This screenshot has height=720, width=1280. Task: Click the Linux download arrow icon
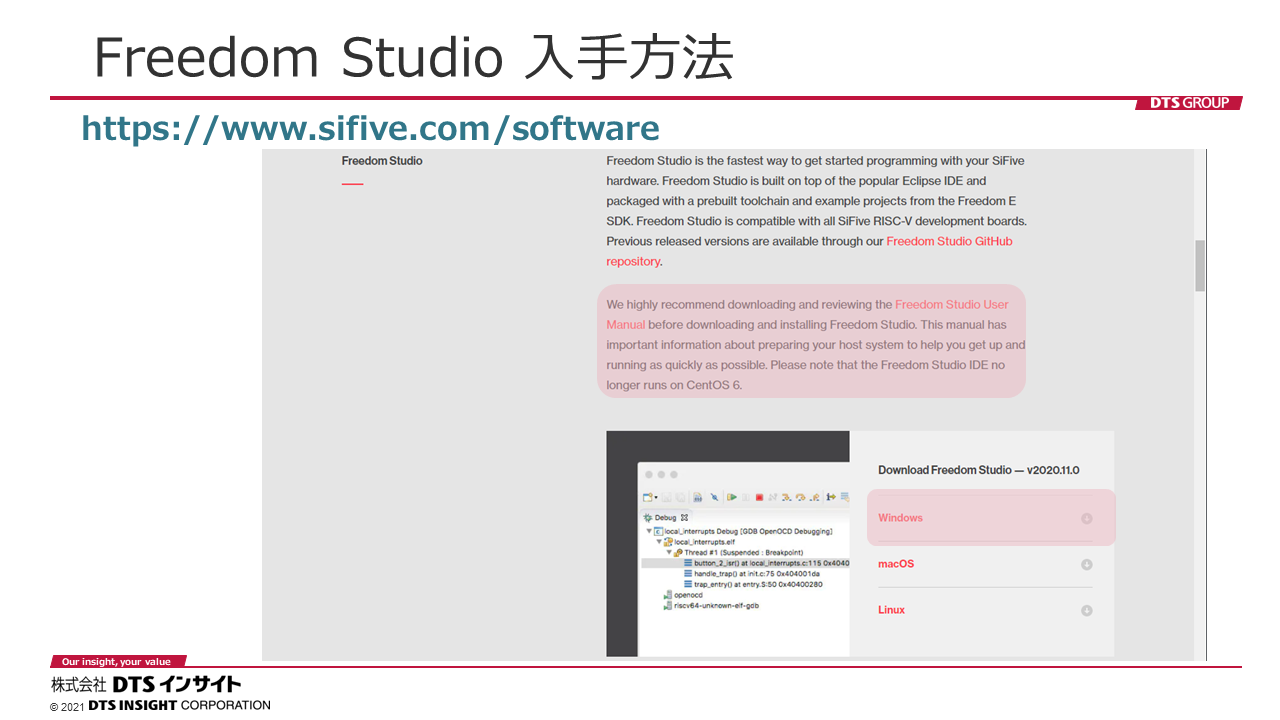coord(1086,611)
